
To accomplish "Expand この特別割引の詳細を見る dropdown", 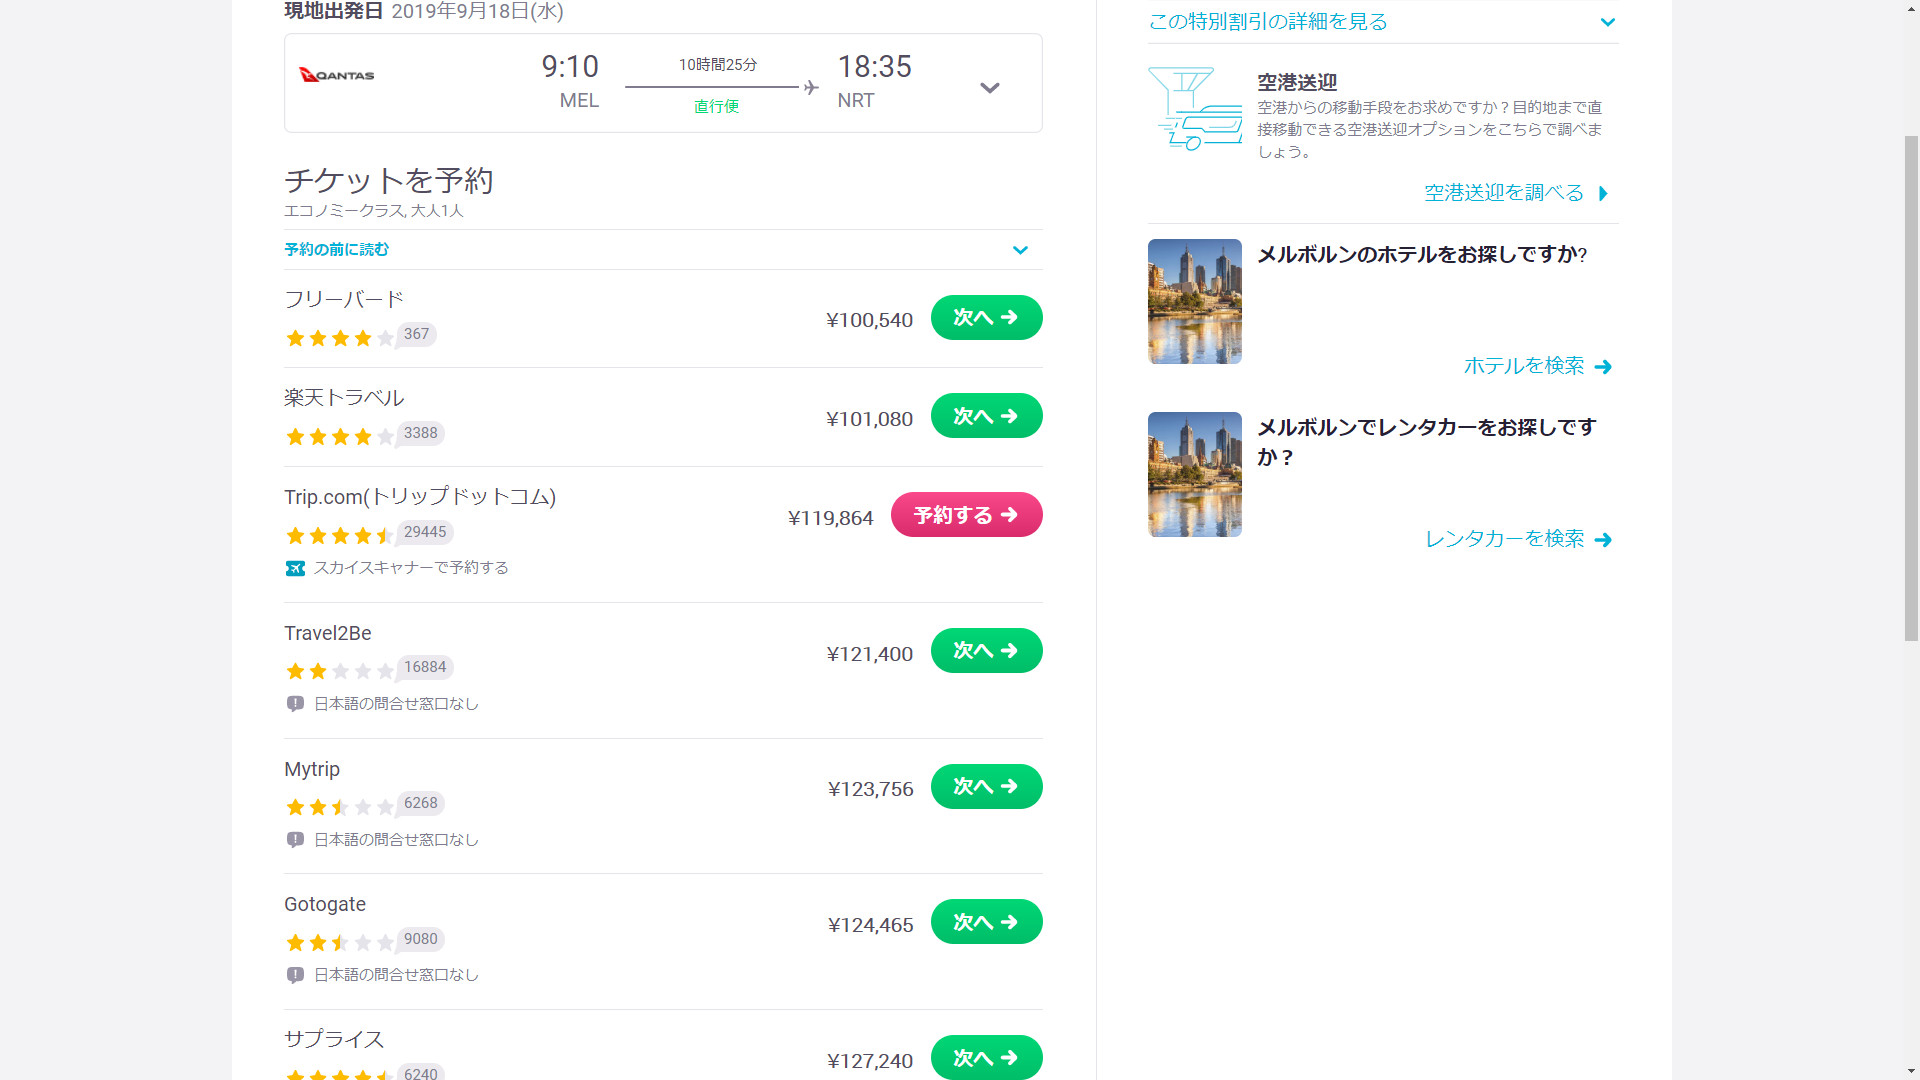I will click(1607, 22).
